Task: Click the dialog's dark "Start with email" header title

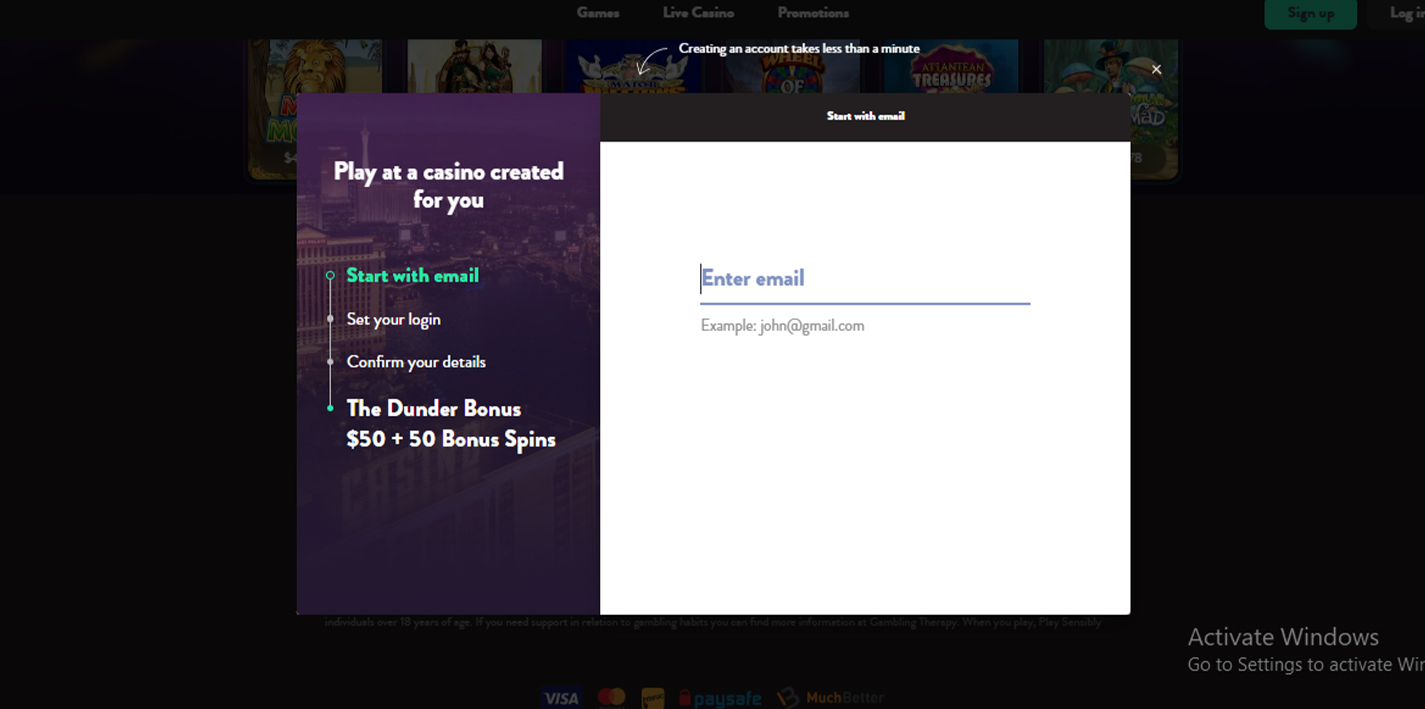Action: [865, 116]
